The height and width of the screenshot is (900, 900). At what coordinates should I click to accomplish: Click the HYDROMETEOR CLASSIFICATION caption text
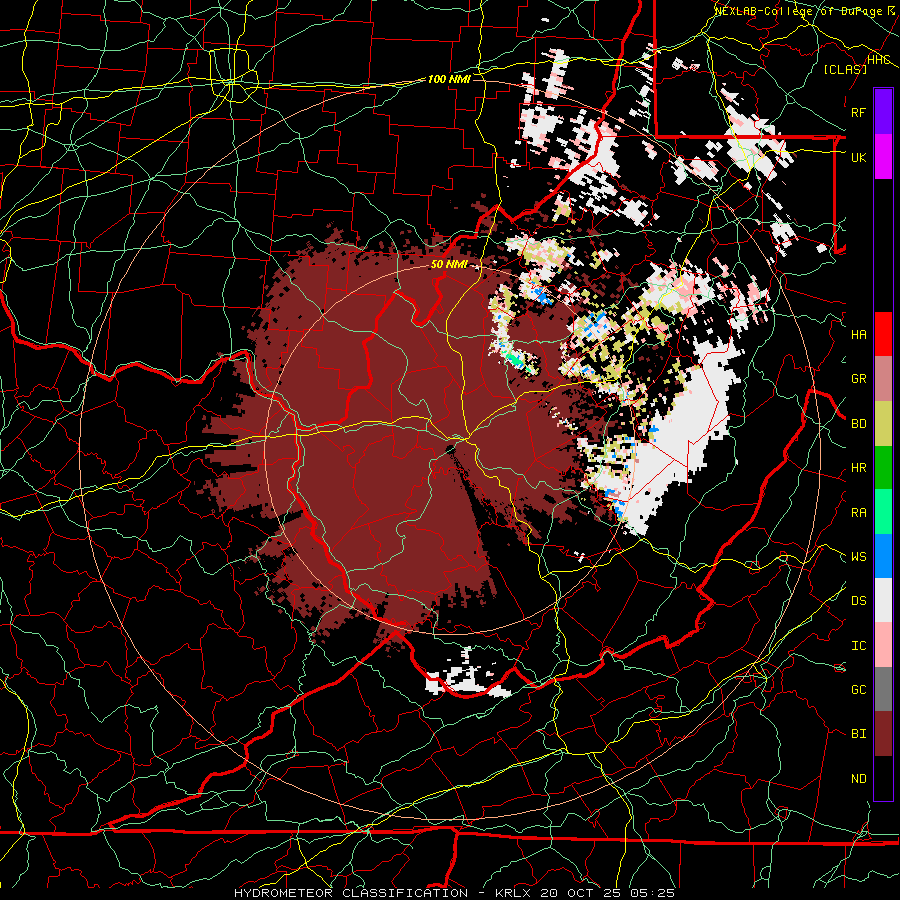(351, 893)
